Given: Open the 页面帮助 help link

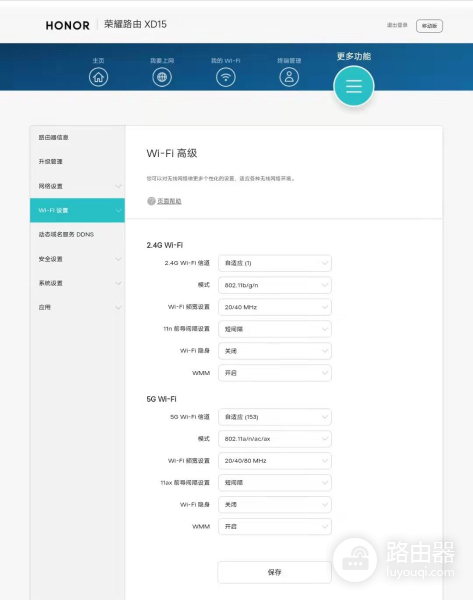Looking at the screenshot, I should point(169,201).
